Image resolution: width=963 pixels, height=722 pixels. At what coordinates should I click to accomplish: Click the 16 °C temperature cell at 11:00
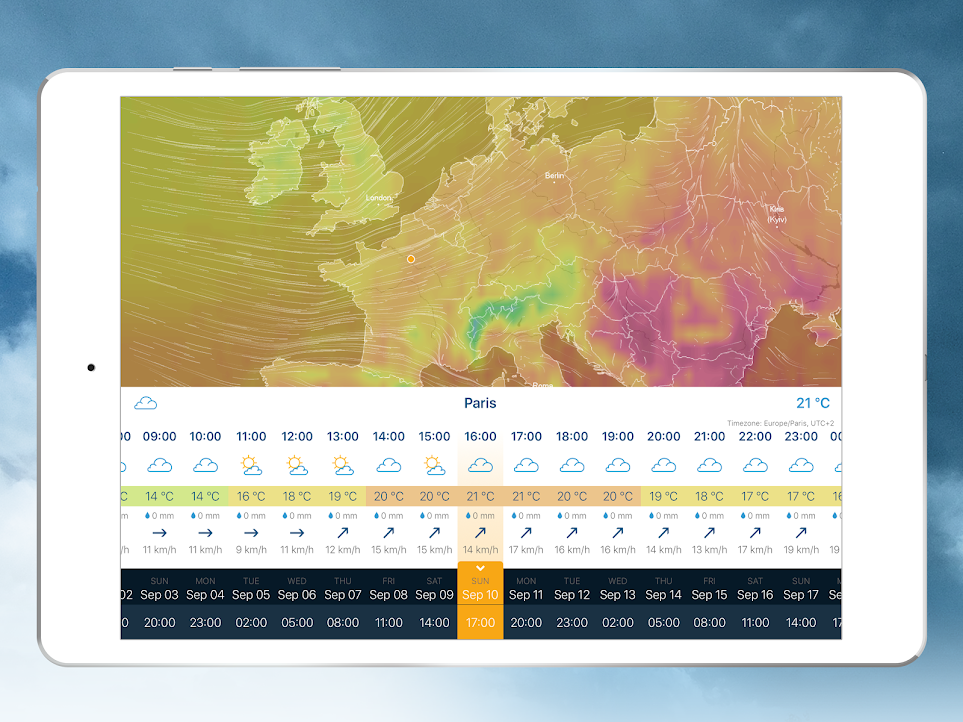click(251, 496)
